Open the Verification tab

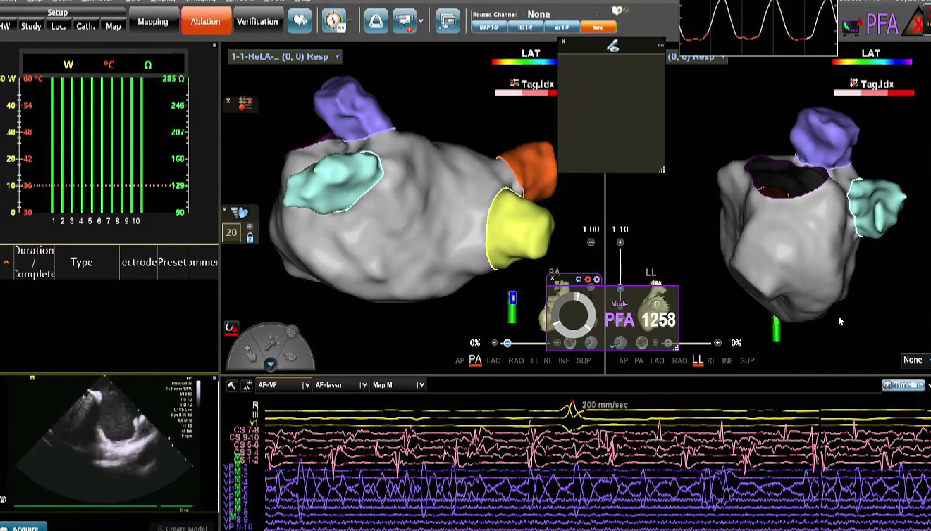[258, 20]
